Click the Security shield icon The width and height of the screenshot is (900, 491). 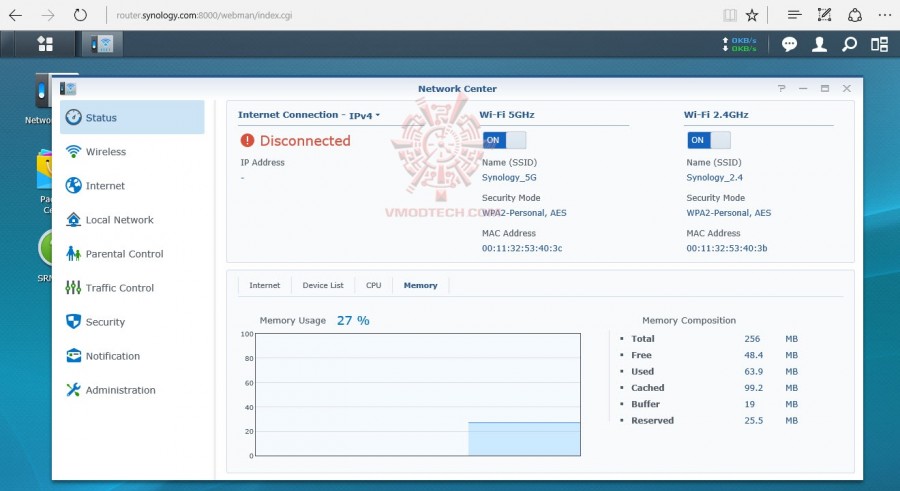[73, 322]
